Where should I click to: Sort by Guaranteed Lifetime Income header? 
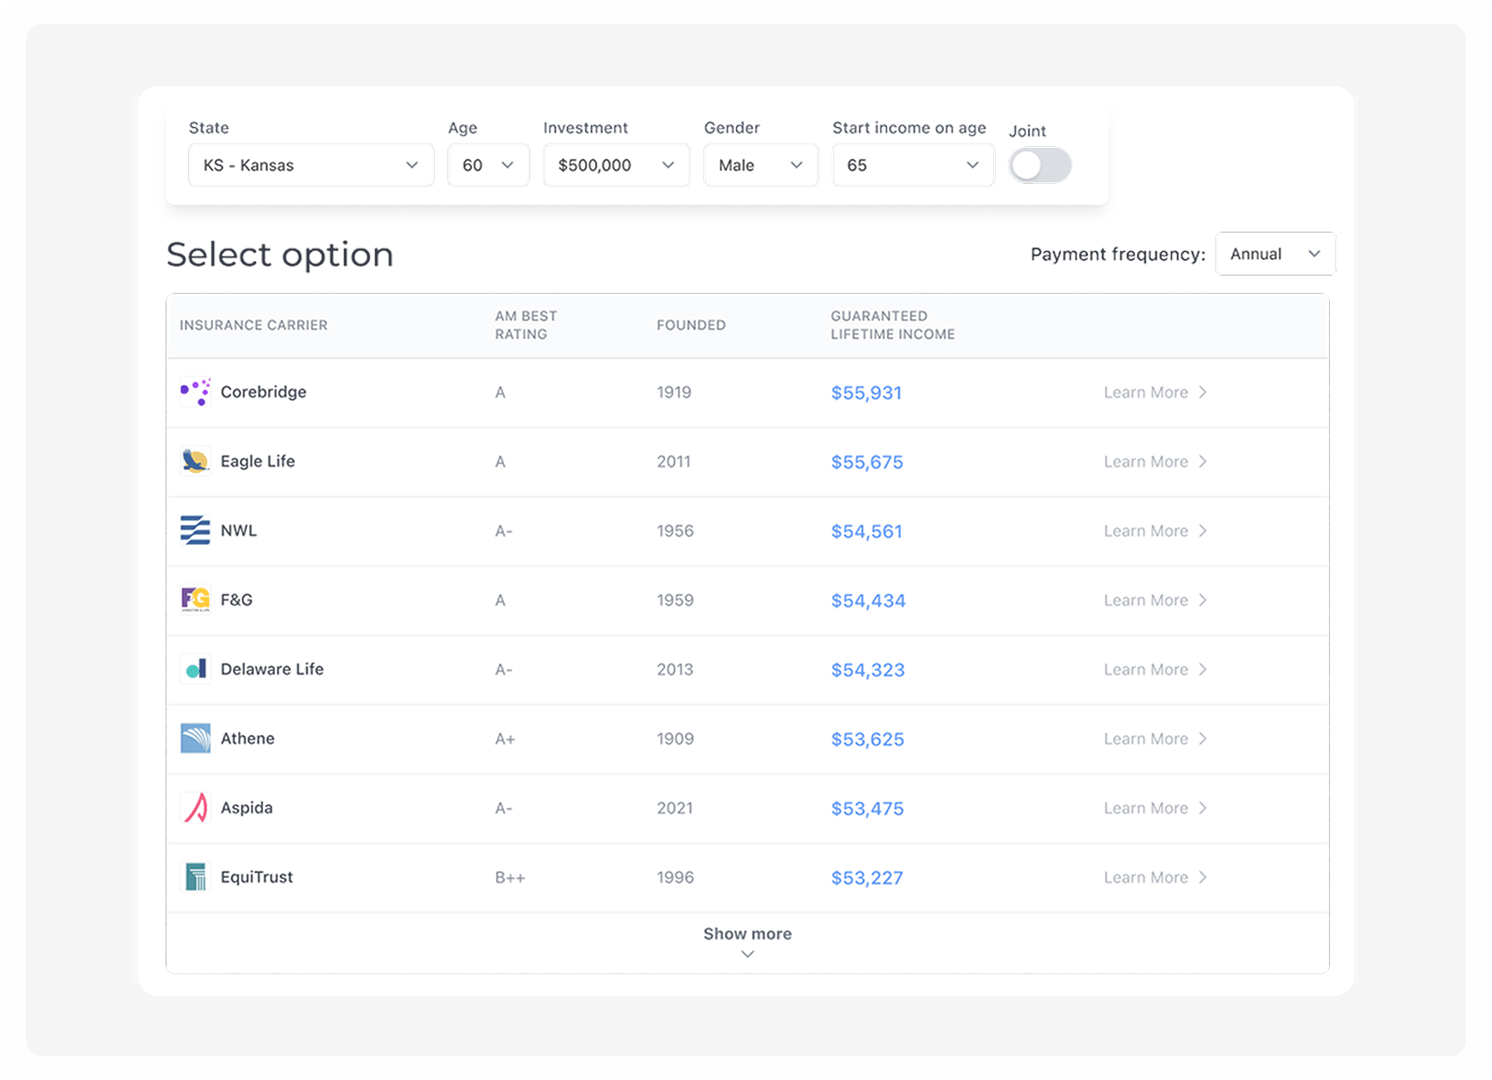coord(892,325)
